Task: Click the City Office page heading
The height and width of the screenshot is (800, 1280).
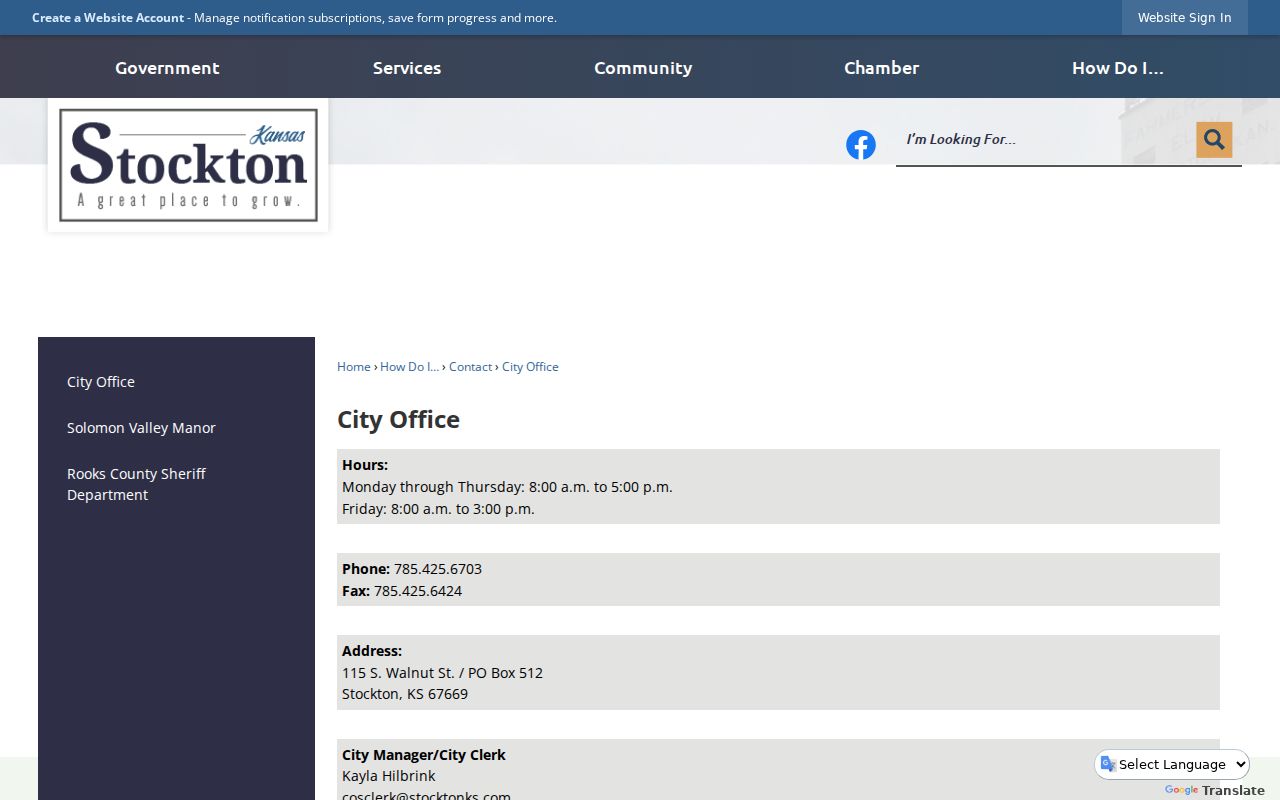Action: point(398,419)
